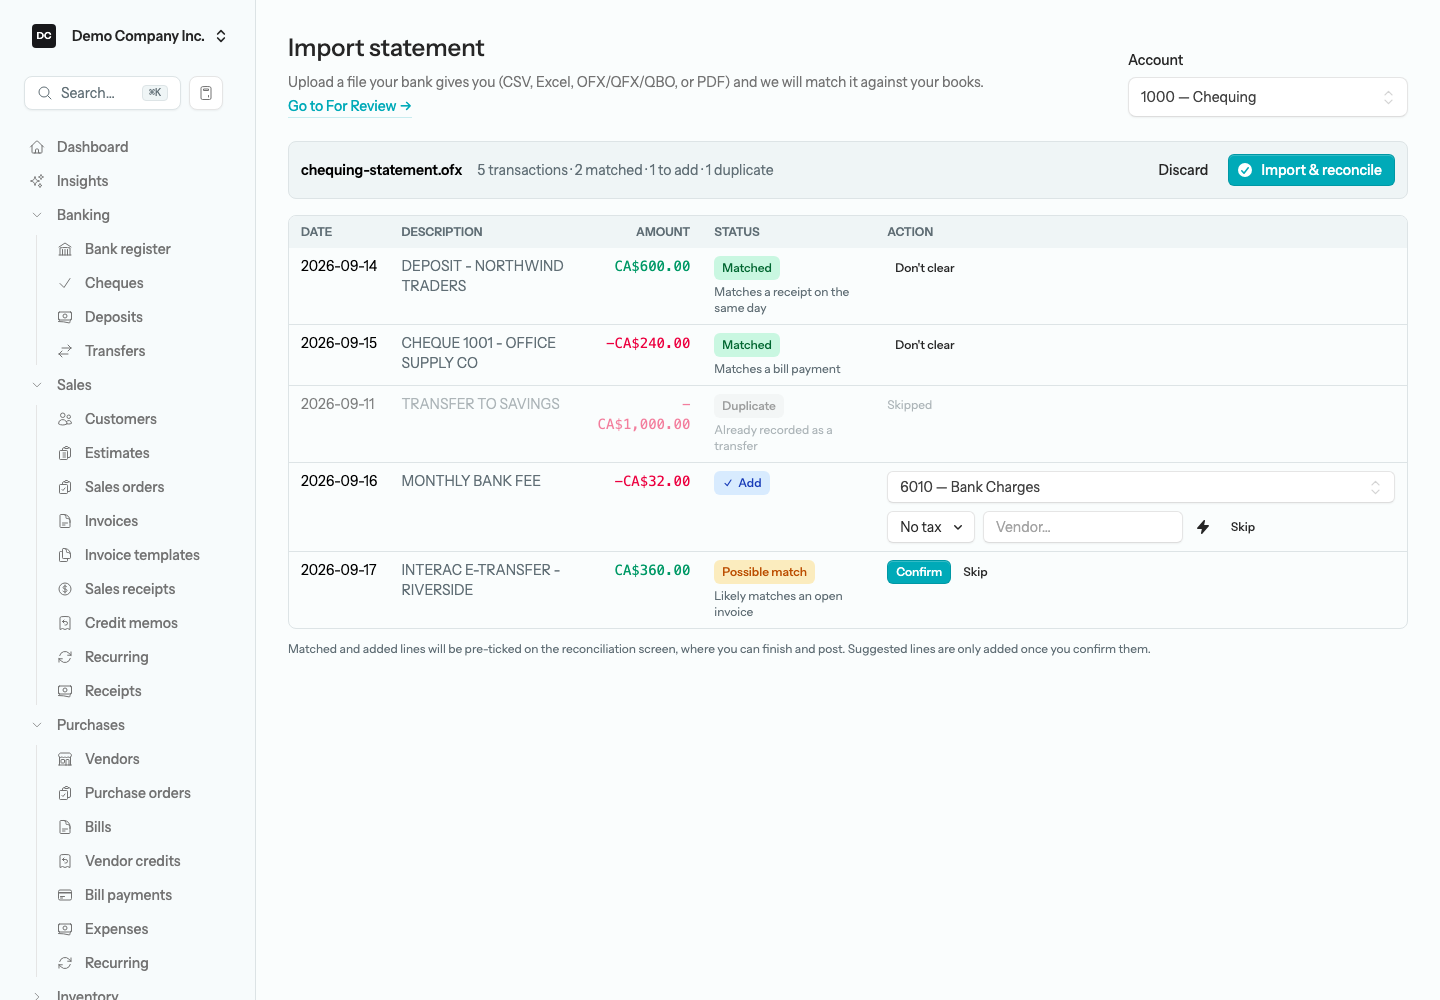Open the No tax dropdown
The height and width of the screenshot is (1000, 1440).
930,527
